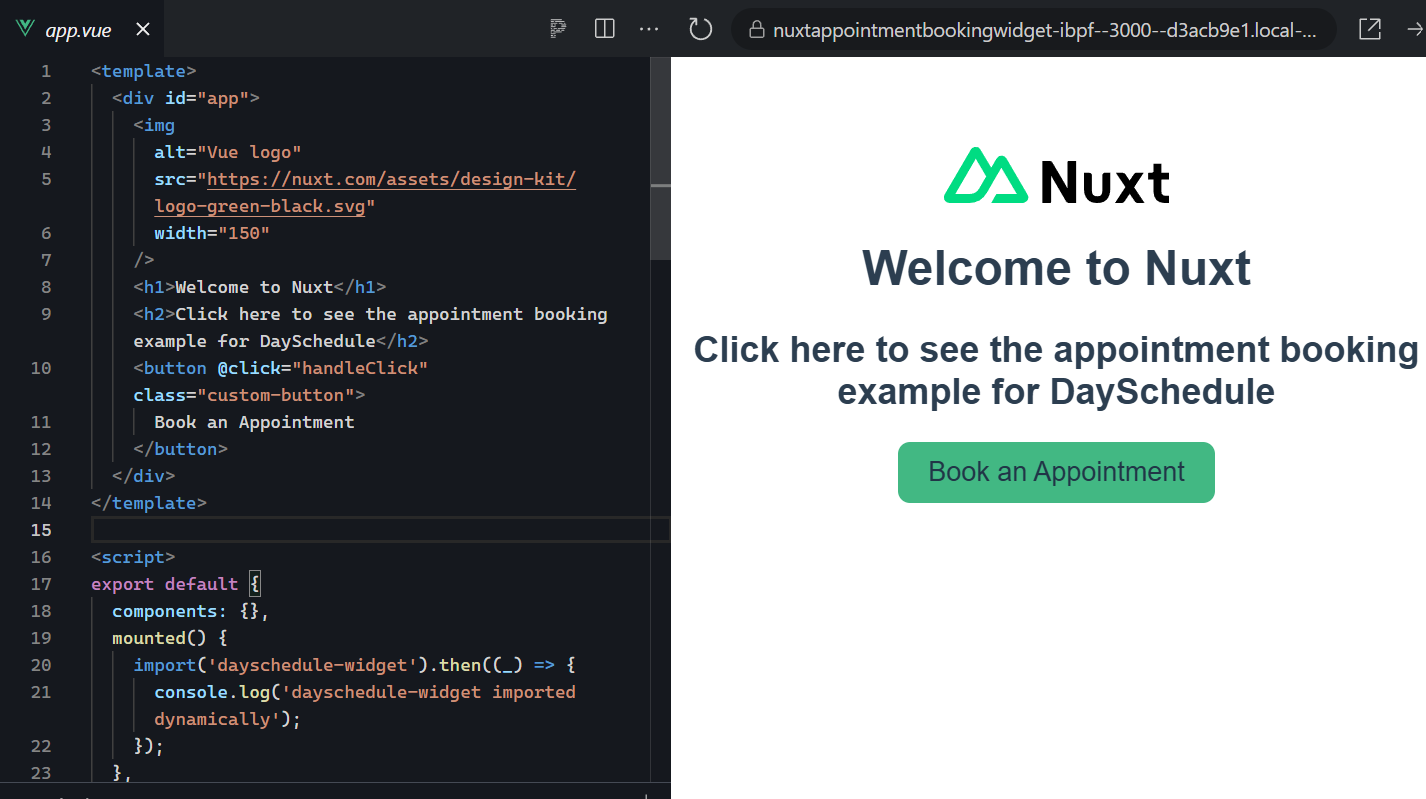Click the components: {} code line
The height and width of the screenshot is (799, 1426).
(x=191, y=611)
